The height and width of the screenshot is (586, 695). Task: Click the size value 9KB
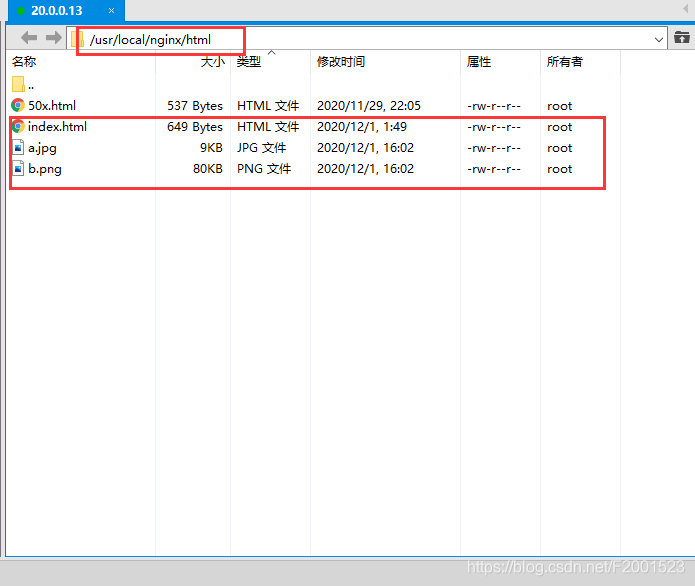(x=211, y=148)
